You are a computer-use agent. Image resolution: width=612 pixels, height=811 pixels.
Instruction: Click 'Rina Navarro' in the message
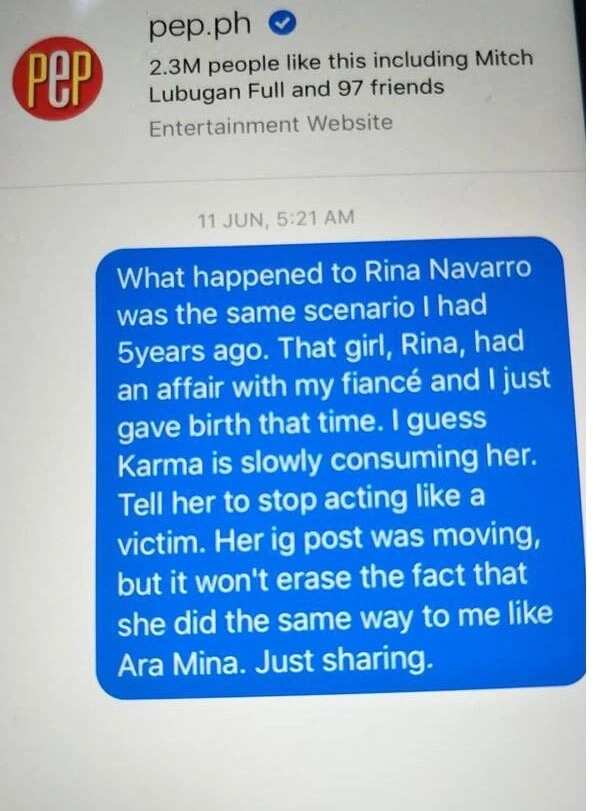(x=447, y=270)
